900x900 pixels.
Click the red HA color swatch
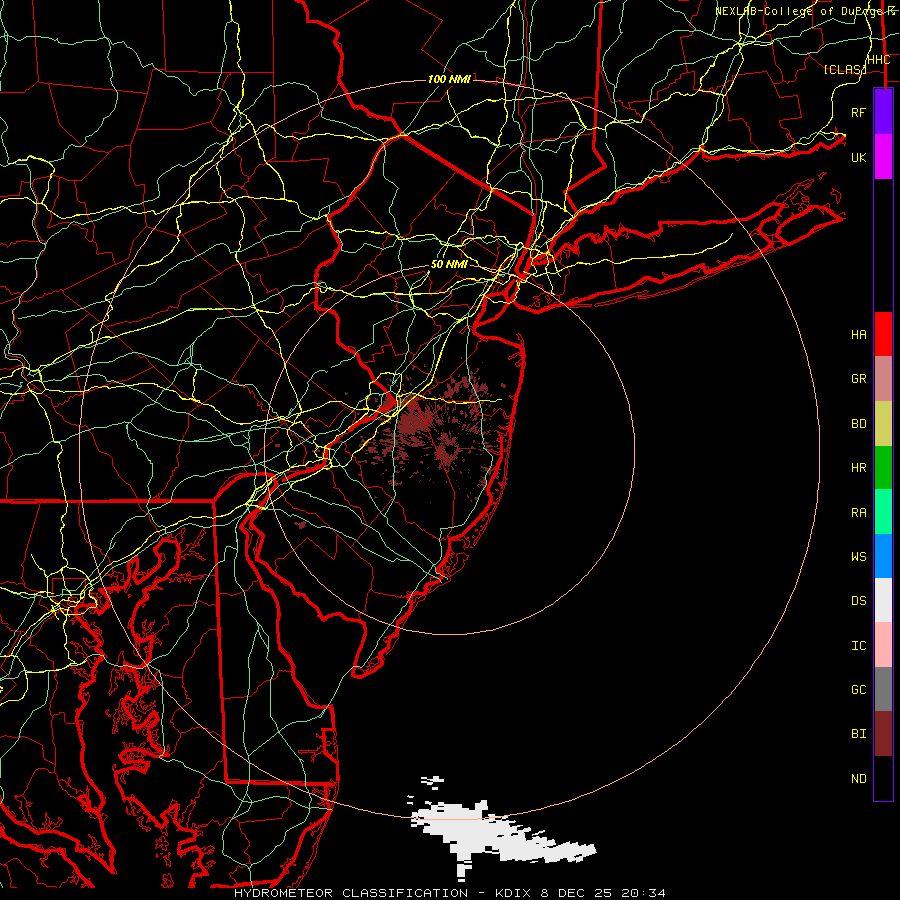[883, 334]
